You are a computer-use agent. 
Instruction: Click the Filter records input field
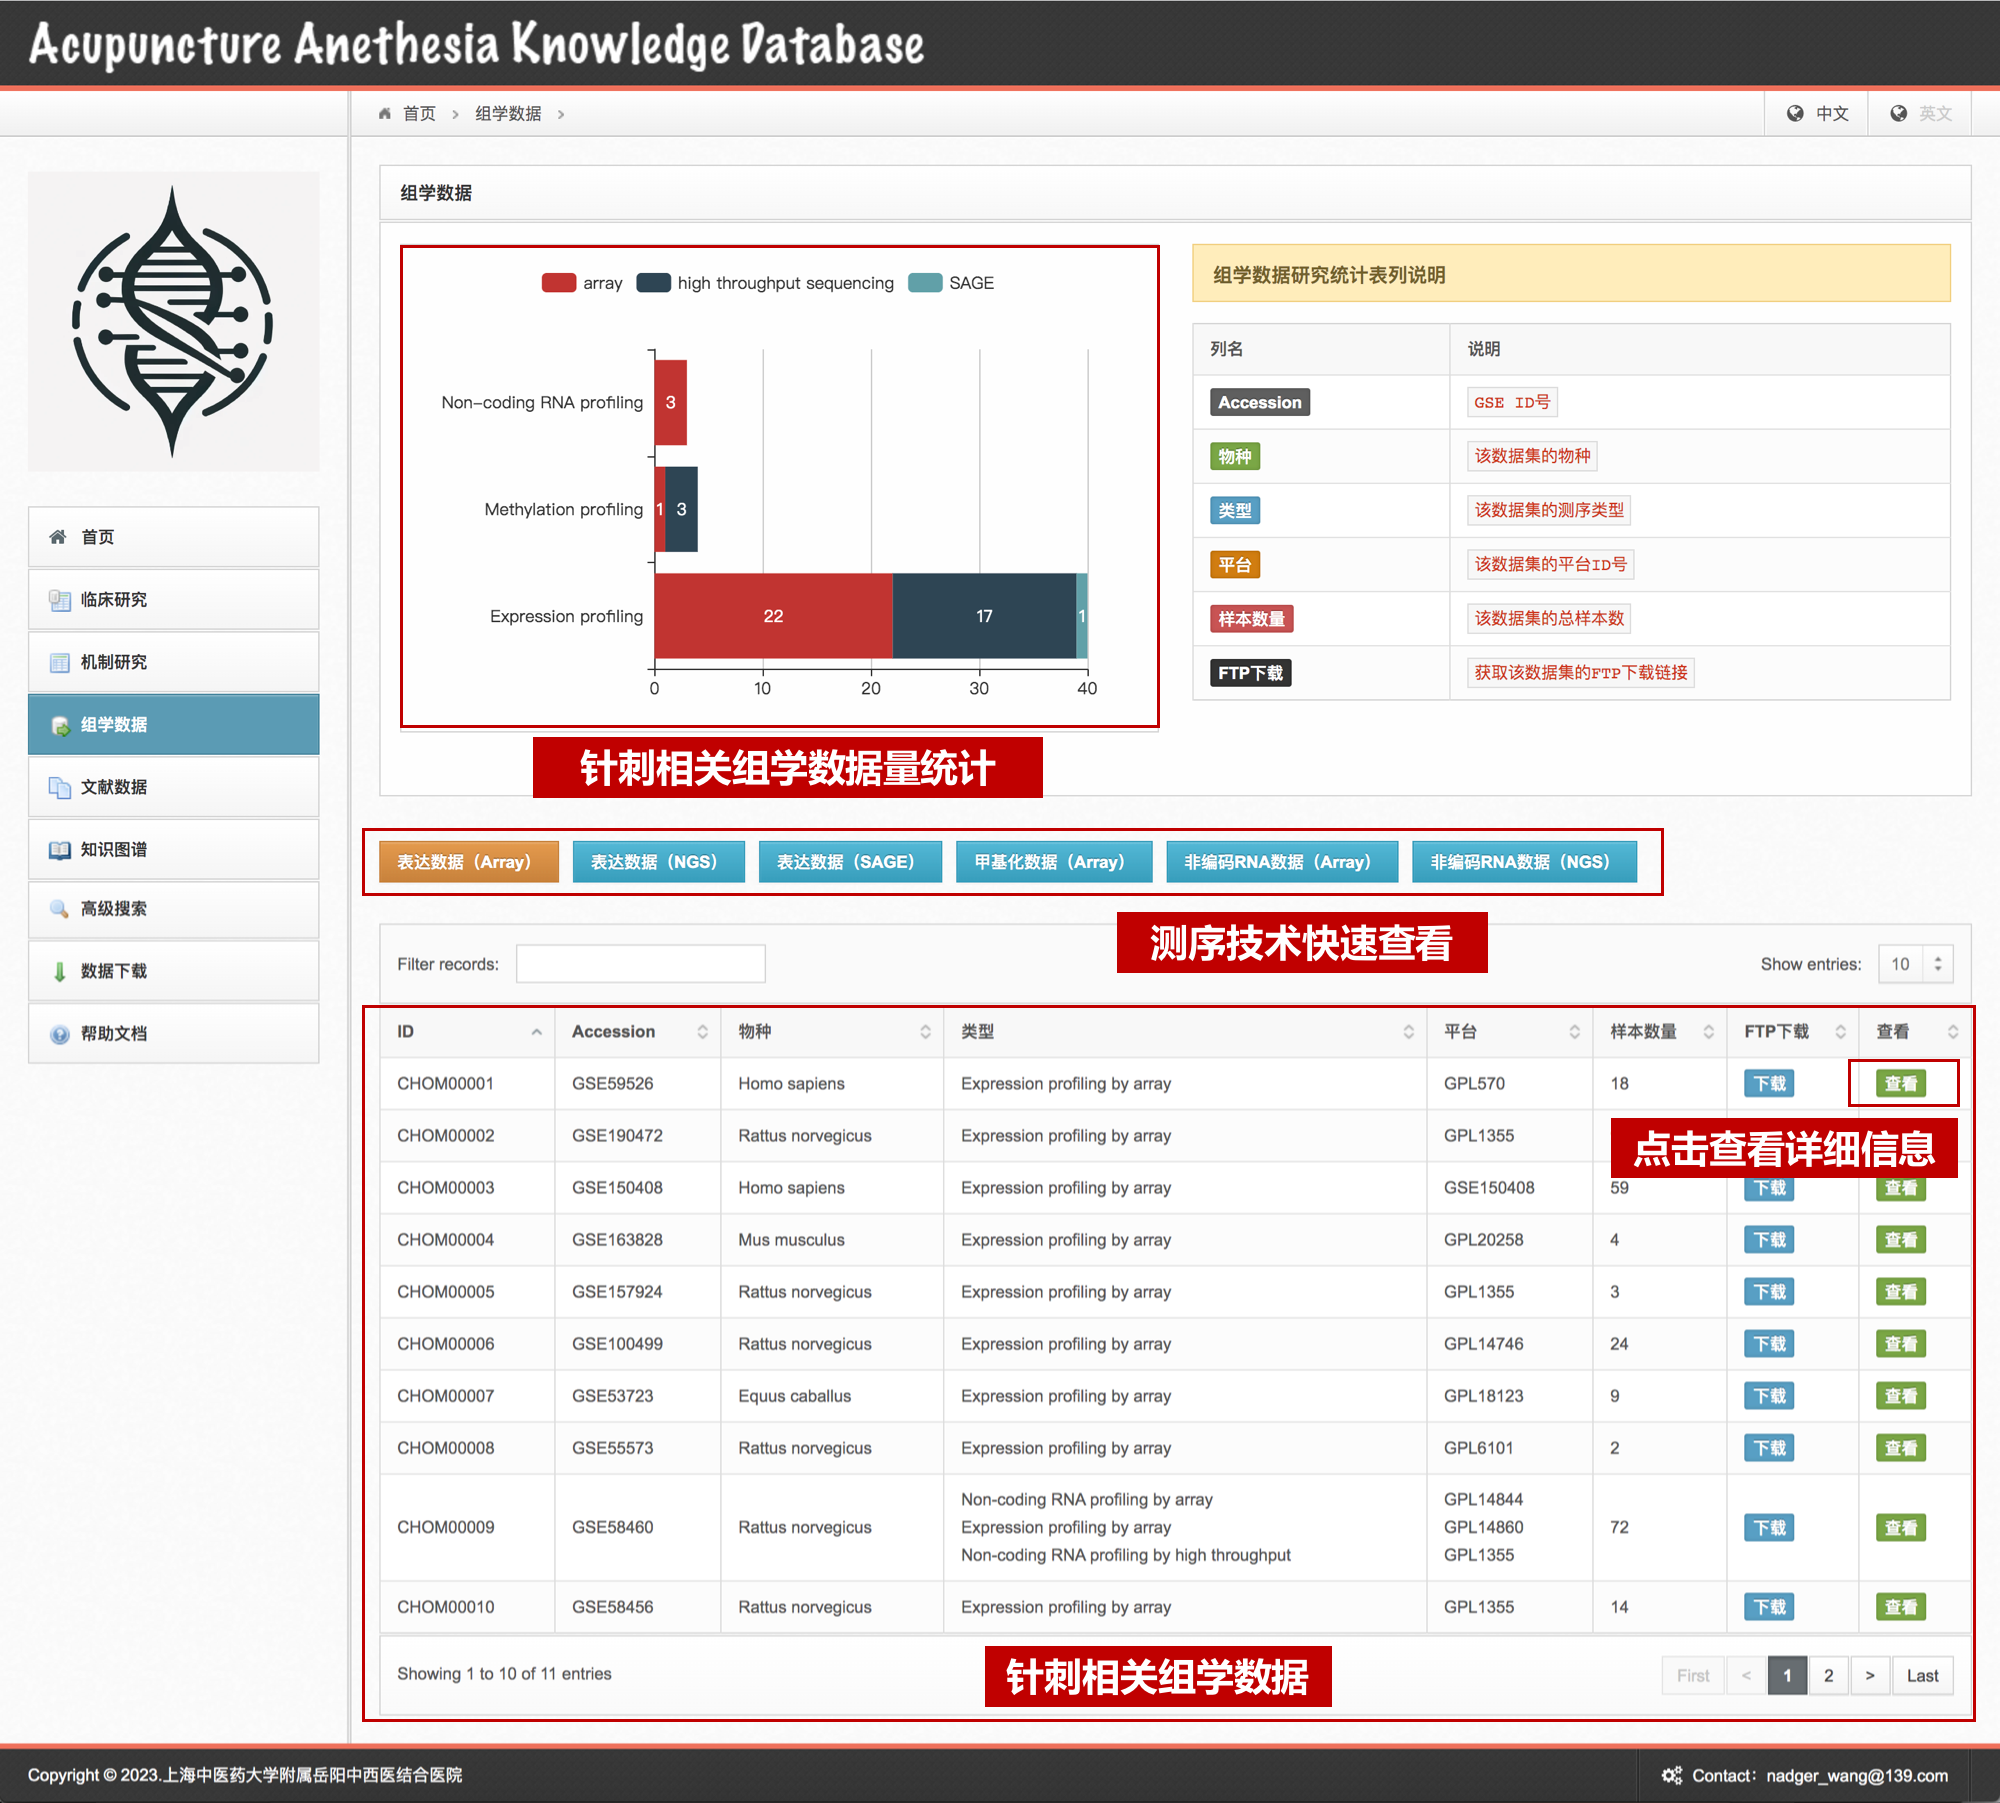[x=640, y=964]
